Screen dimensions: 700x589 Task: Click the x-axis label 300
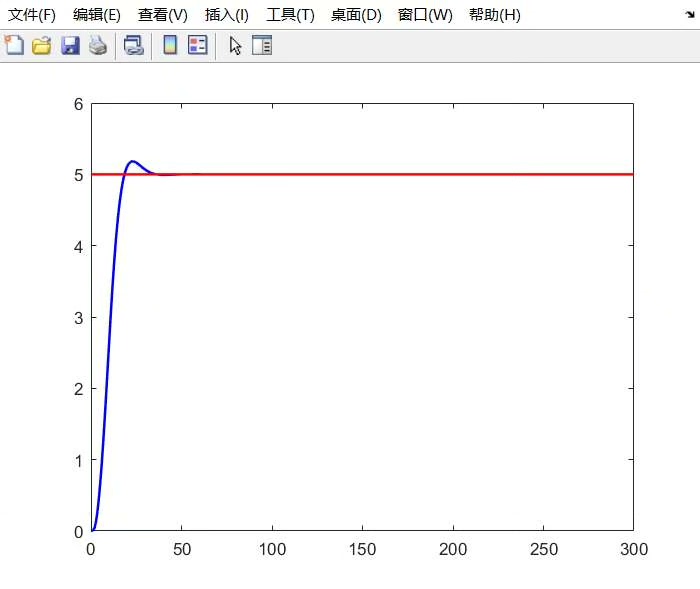click(634, 549)
